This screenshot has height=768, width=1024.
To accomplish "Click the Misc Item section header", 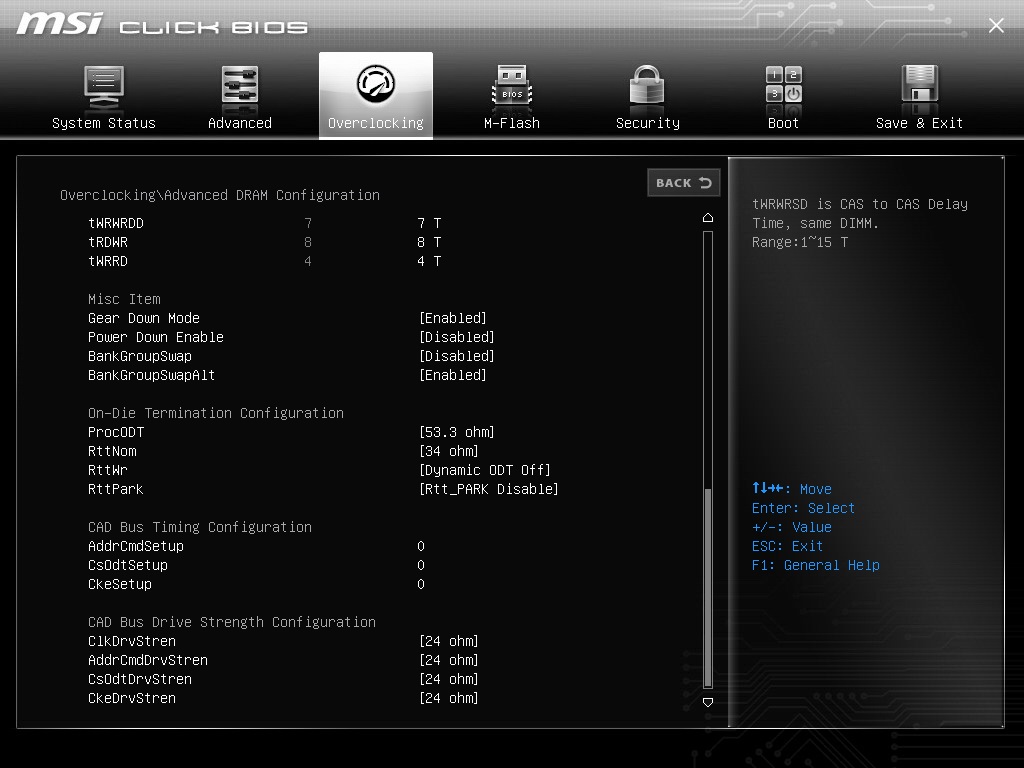I will pos(124,299).
